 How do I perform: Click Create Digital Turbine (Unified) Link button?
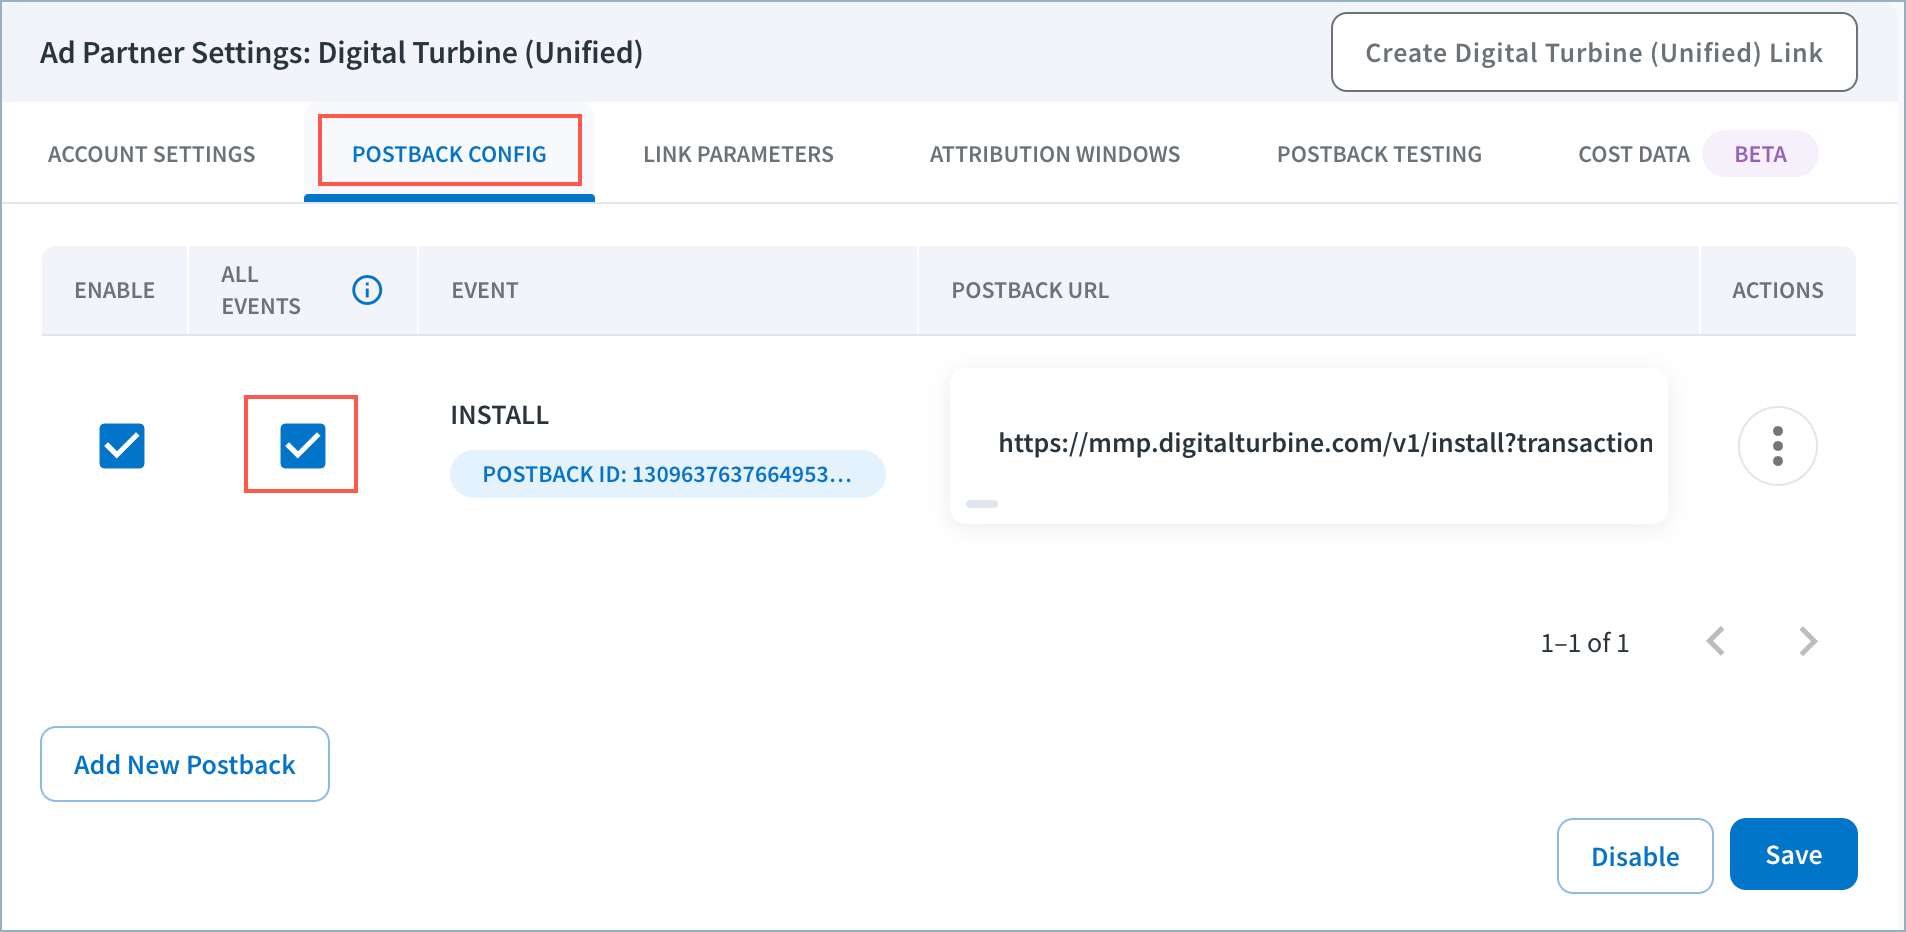1594,52
